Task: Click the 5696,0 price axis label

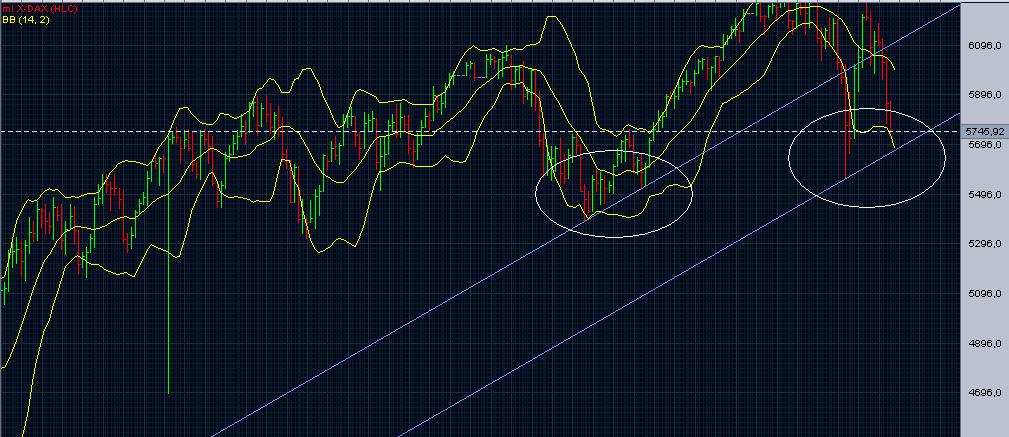Action: coord(985,145)
